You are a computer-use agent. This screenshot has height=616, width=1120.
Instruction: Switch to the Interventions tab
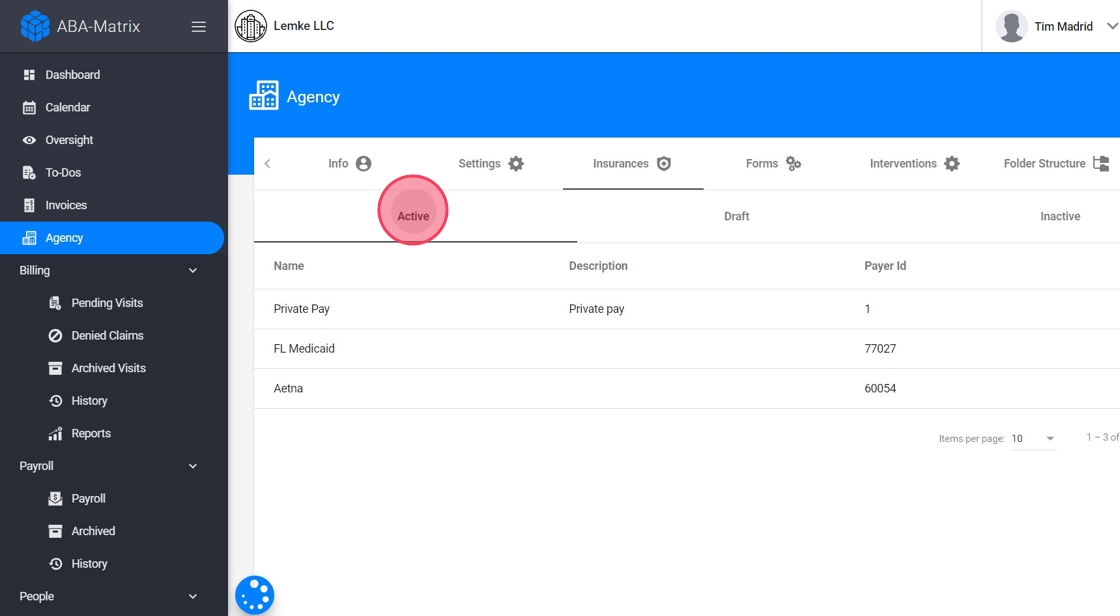click(x=915, y=164)
